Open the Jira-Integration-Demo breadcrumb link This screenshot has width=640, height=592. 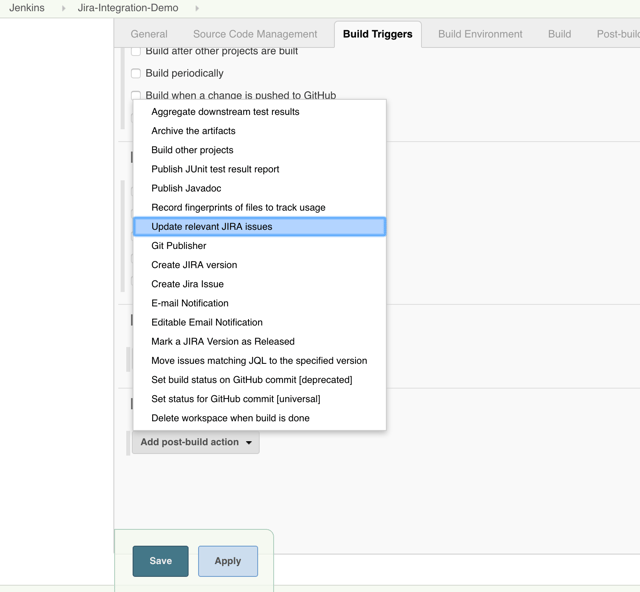pyautogui.click(x=128, y=8)
